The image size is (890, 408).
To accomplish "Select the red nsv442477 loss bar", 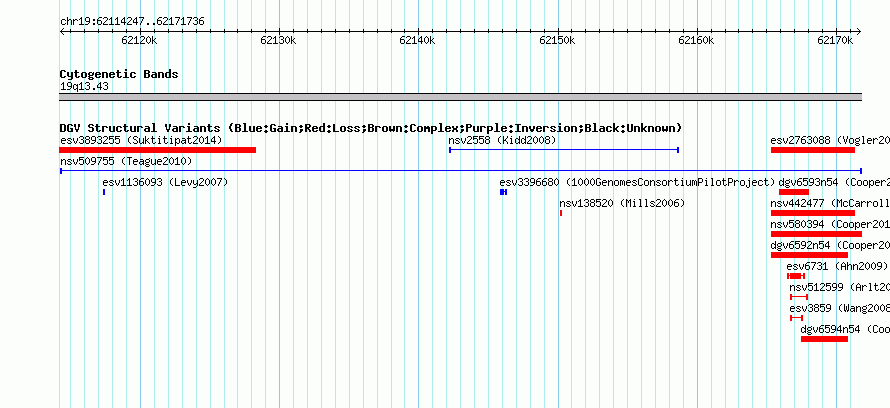I will 813,213.
